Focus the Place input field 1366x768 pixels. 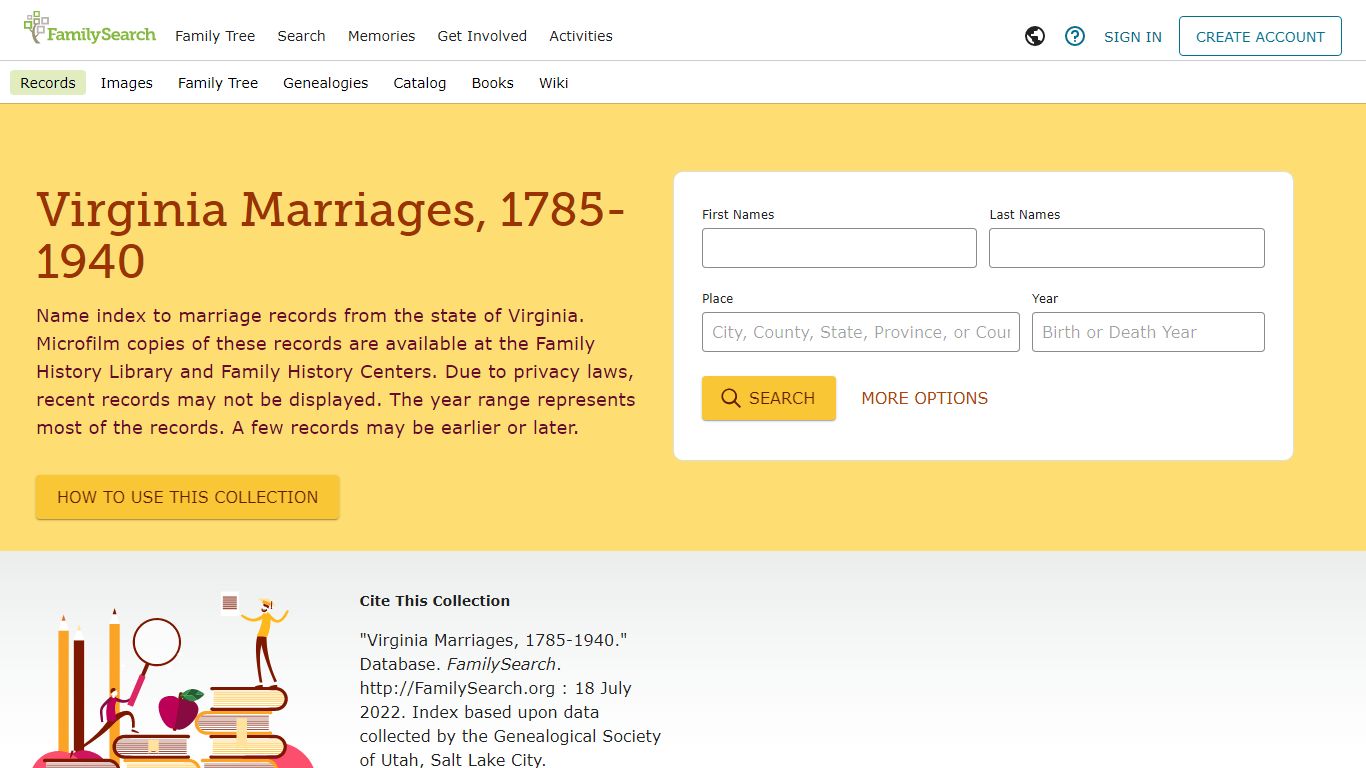point(861,332)
